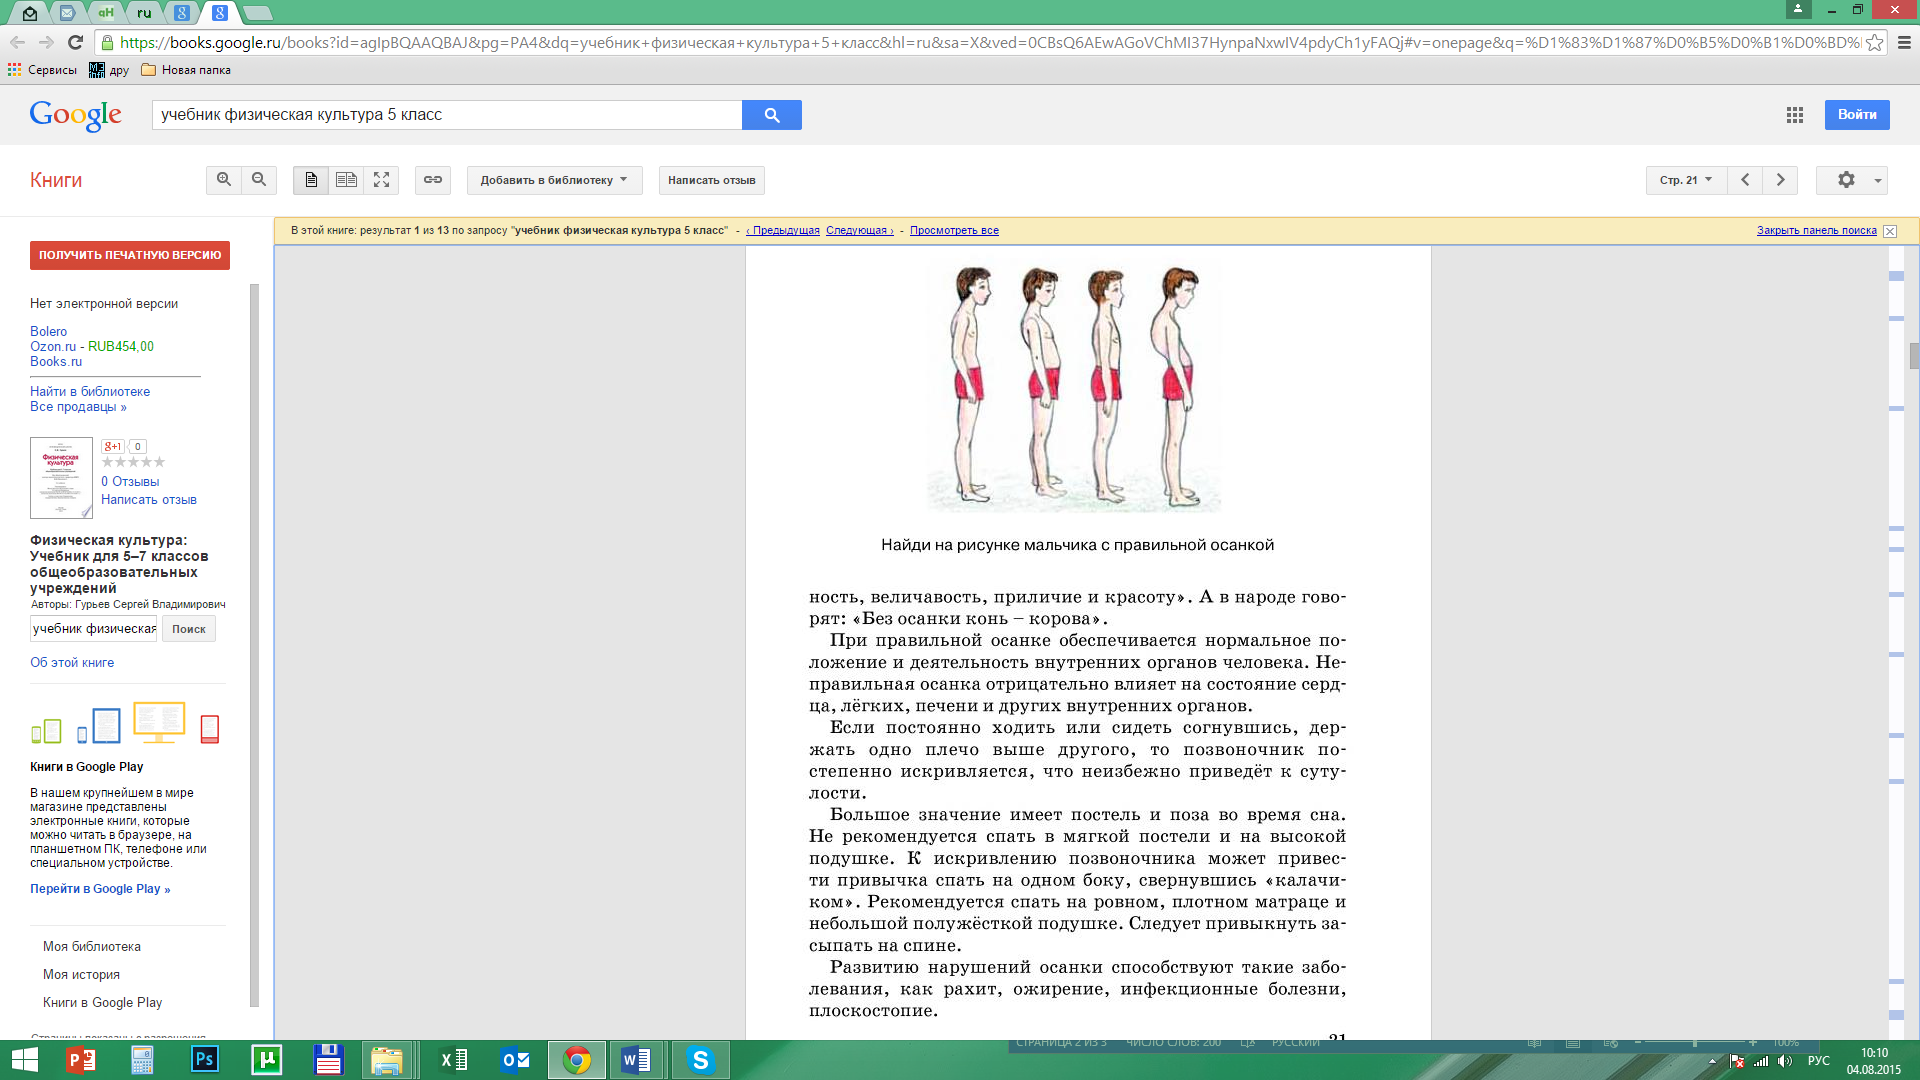Click Найти в библиотеке link
Viewport: 1920px width, 1080px height.
[x=90, y=391]
